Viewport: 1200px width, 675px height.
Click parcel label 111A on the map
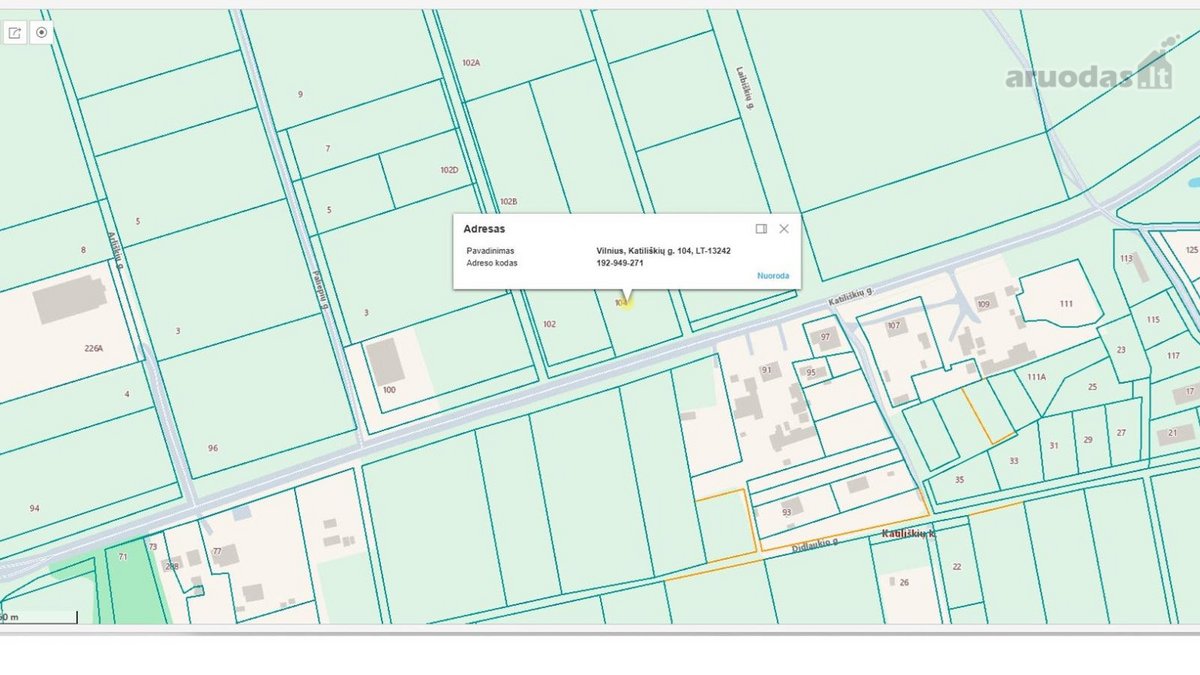pyautogui.click(x=1035, y=376)
